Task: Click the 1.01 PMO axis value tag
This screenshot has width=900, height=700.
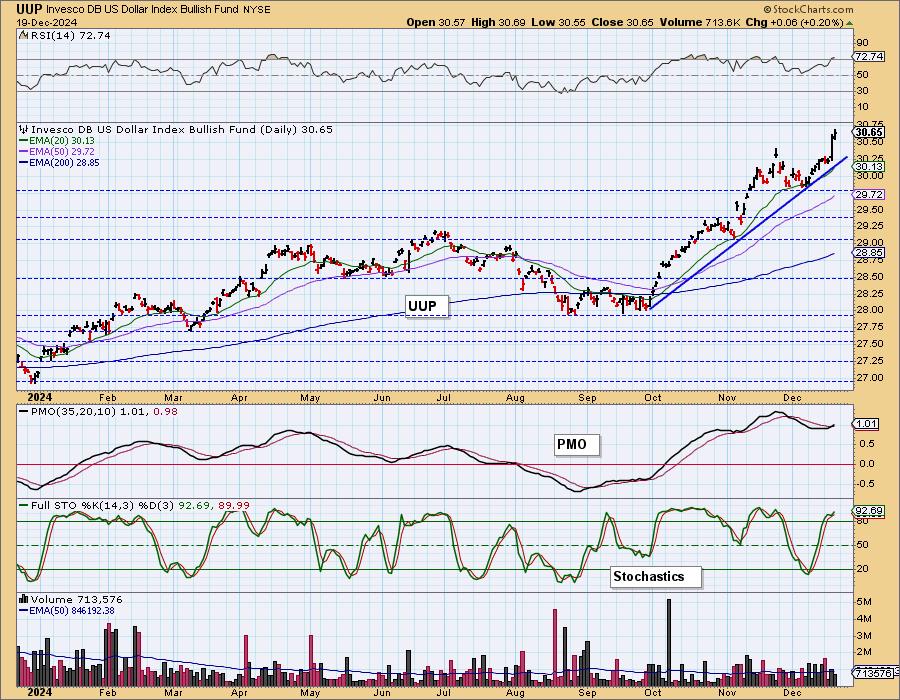Action: click(x=867, y=424)
